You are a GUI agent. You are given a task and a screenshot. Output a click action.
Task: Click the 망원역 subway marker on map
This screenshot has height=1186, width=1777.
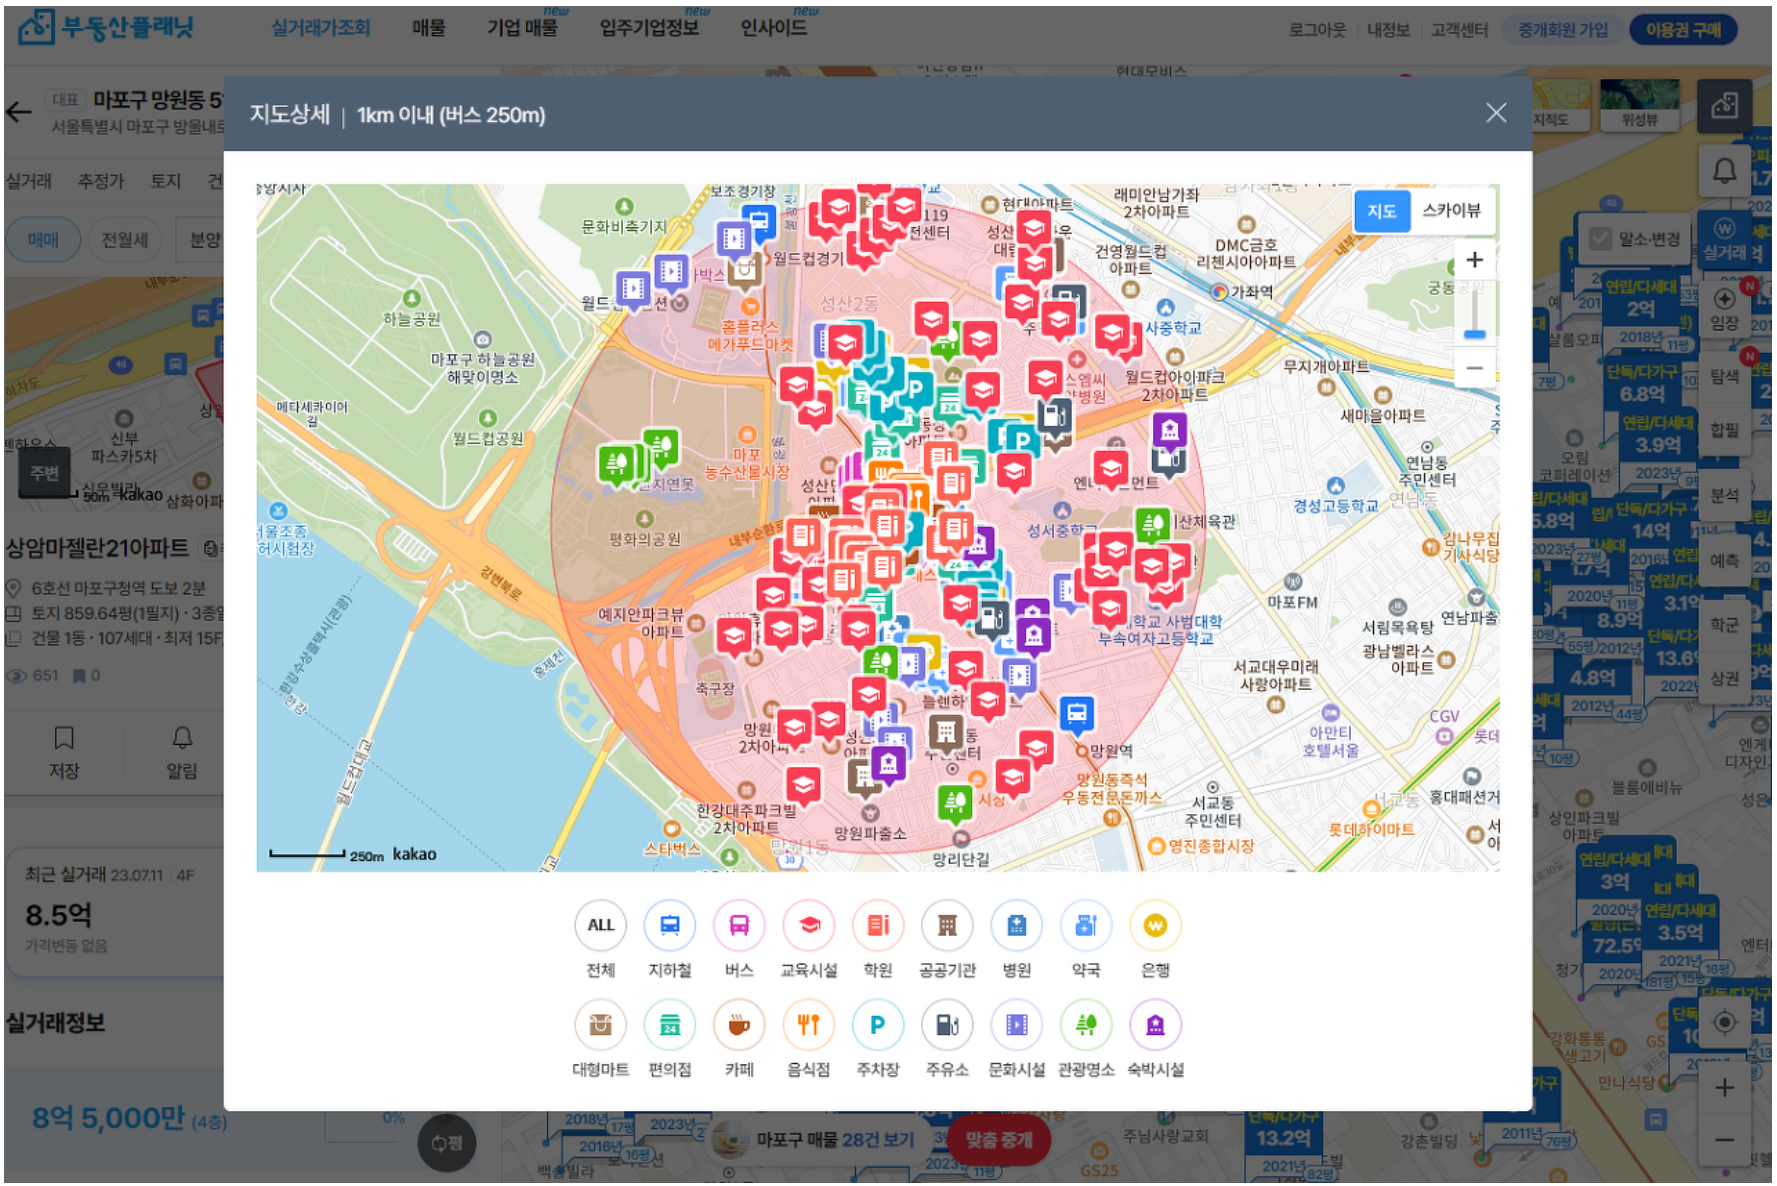[x=1076, y=715]
